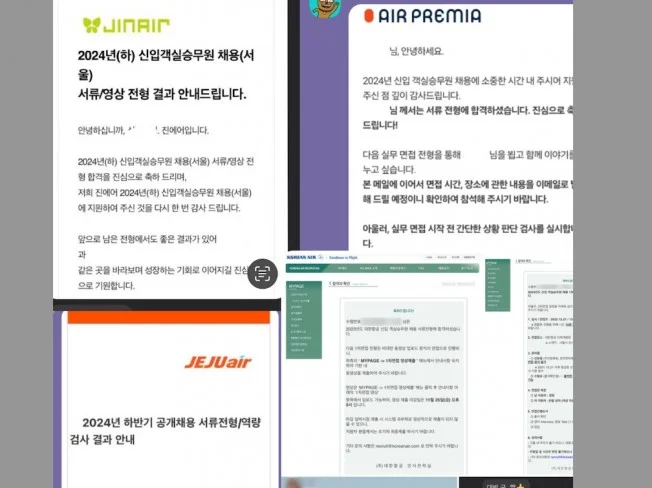Click the orange banner atop Jeju Air email
Viewport: 652px width, 488px height.
pyautogui.click(x=166, y=318)
